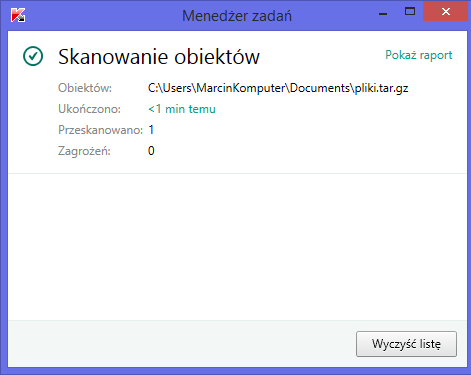Click the Wyczyść listę button
471x375 pixels.
tap(406, 344)
